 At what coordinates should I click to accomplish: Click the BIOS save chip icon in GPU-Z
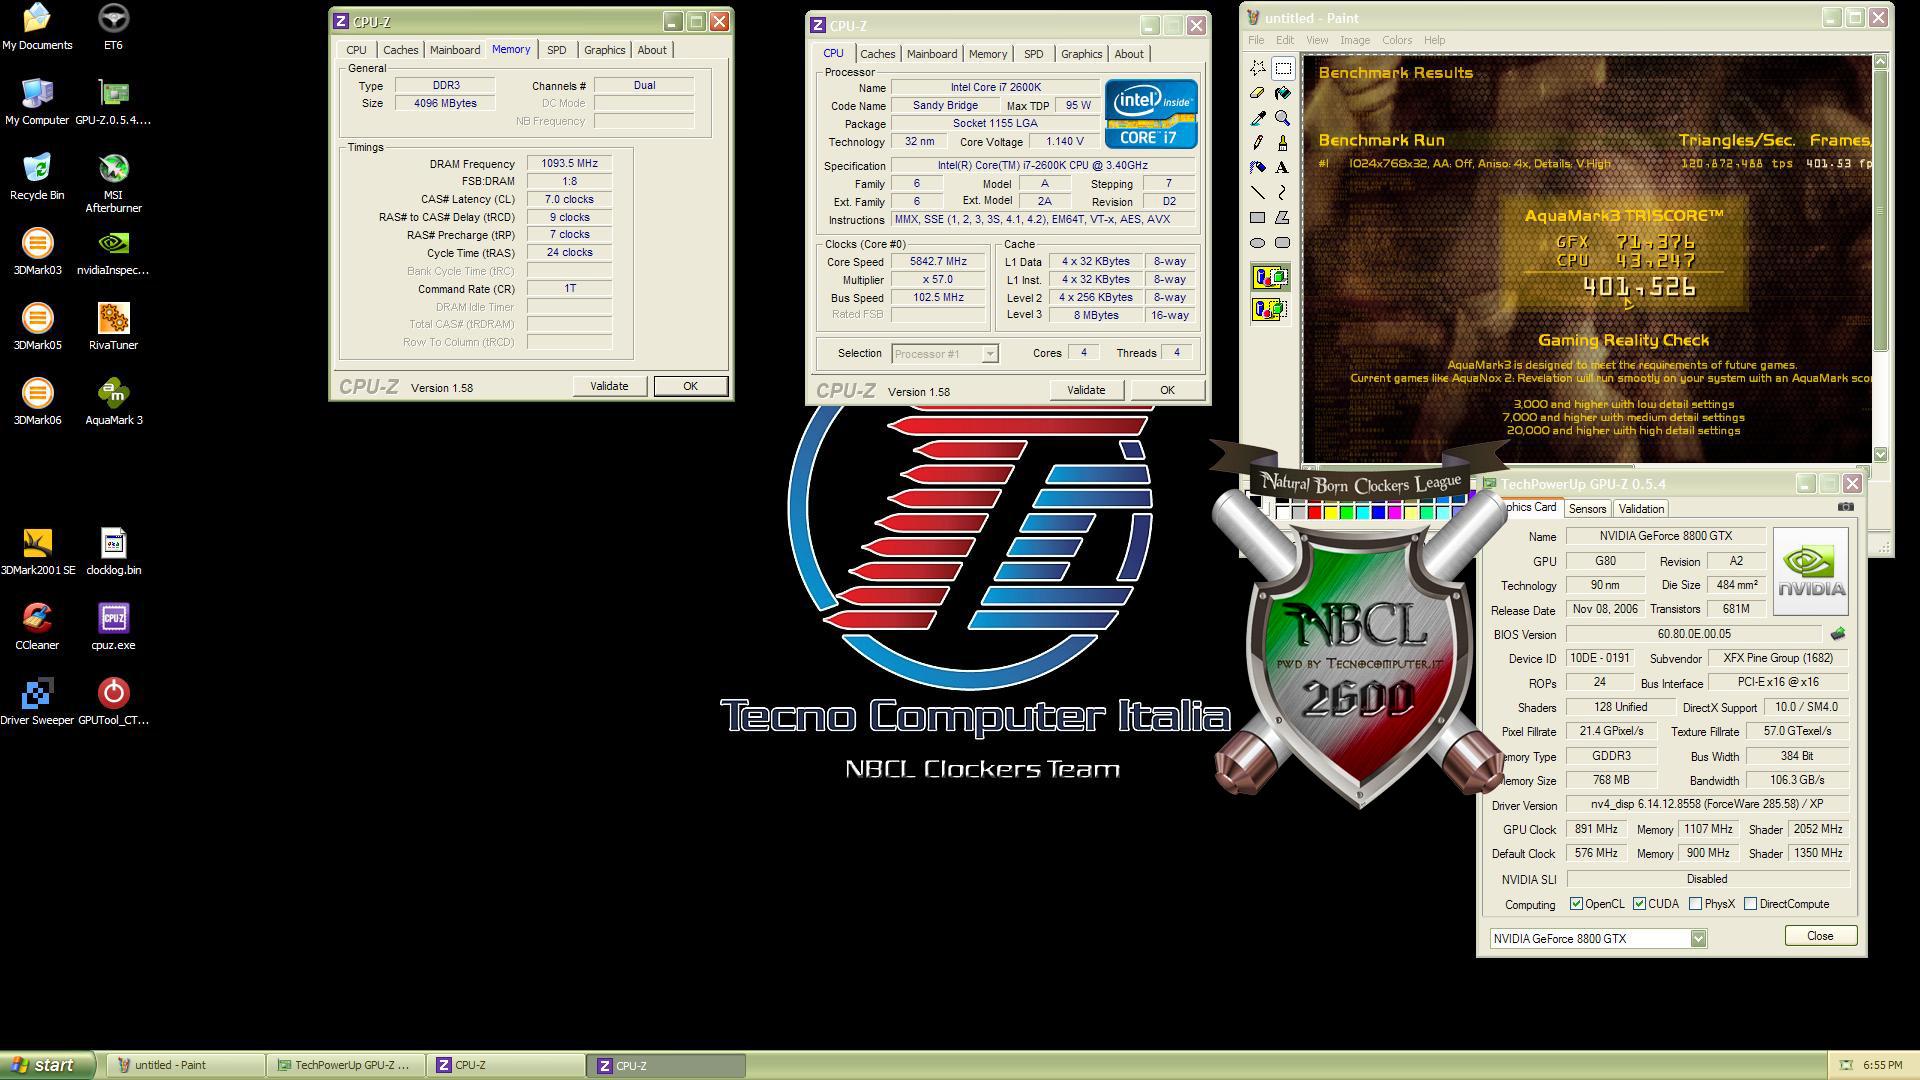point(1837,634)
